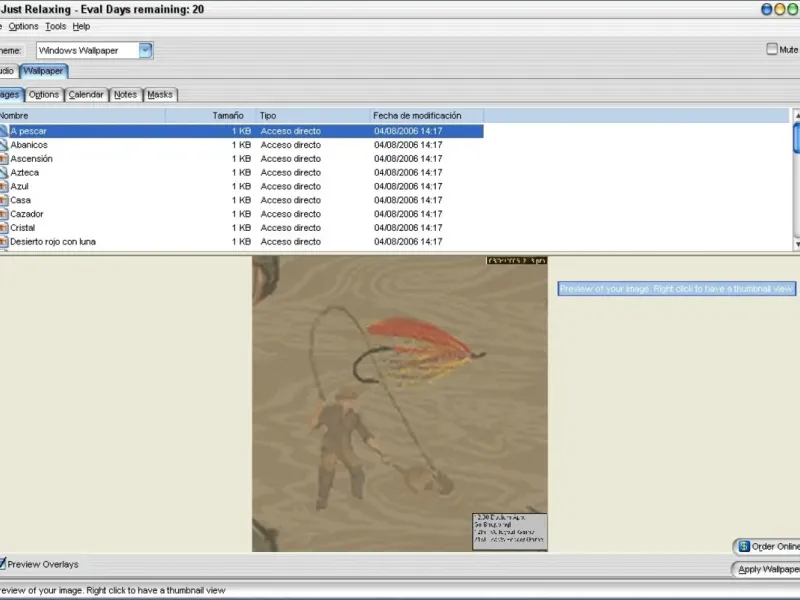
Task: Select the icon next to Azteca
Action: point(3,172)
